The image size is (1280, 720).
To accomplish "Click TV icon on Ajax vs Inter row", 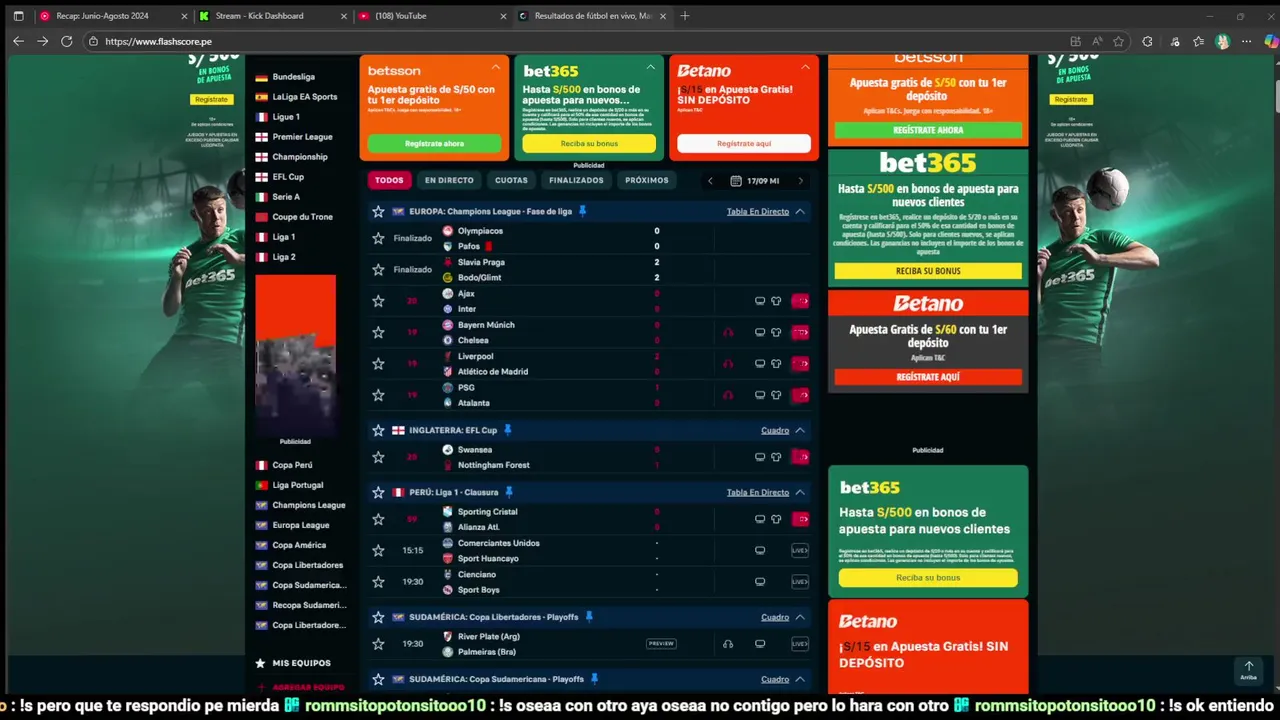I will 760,301.
